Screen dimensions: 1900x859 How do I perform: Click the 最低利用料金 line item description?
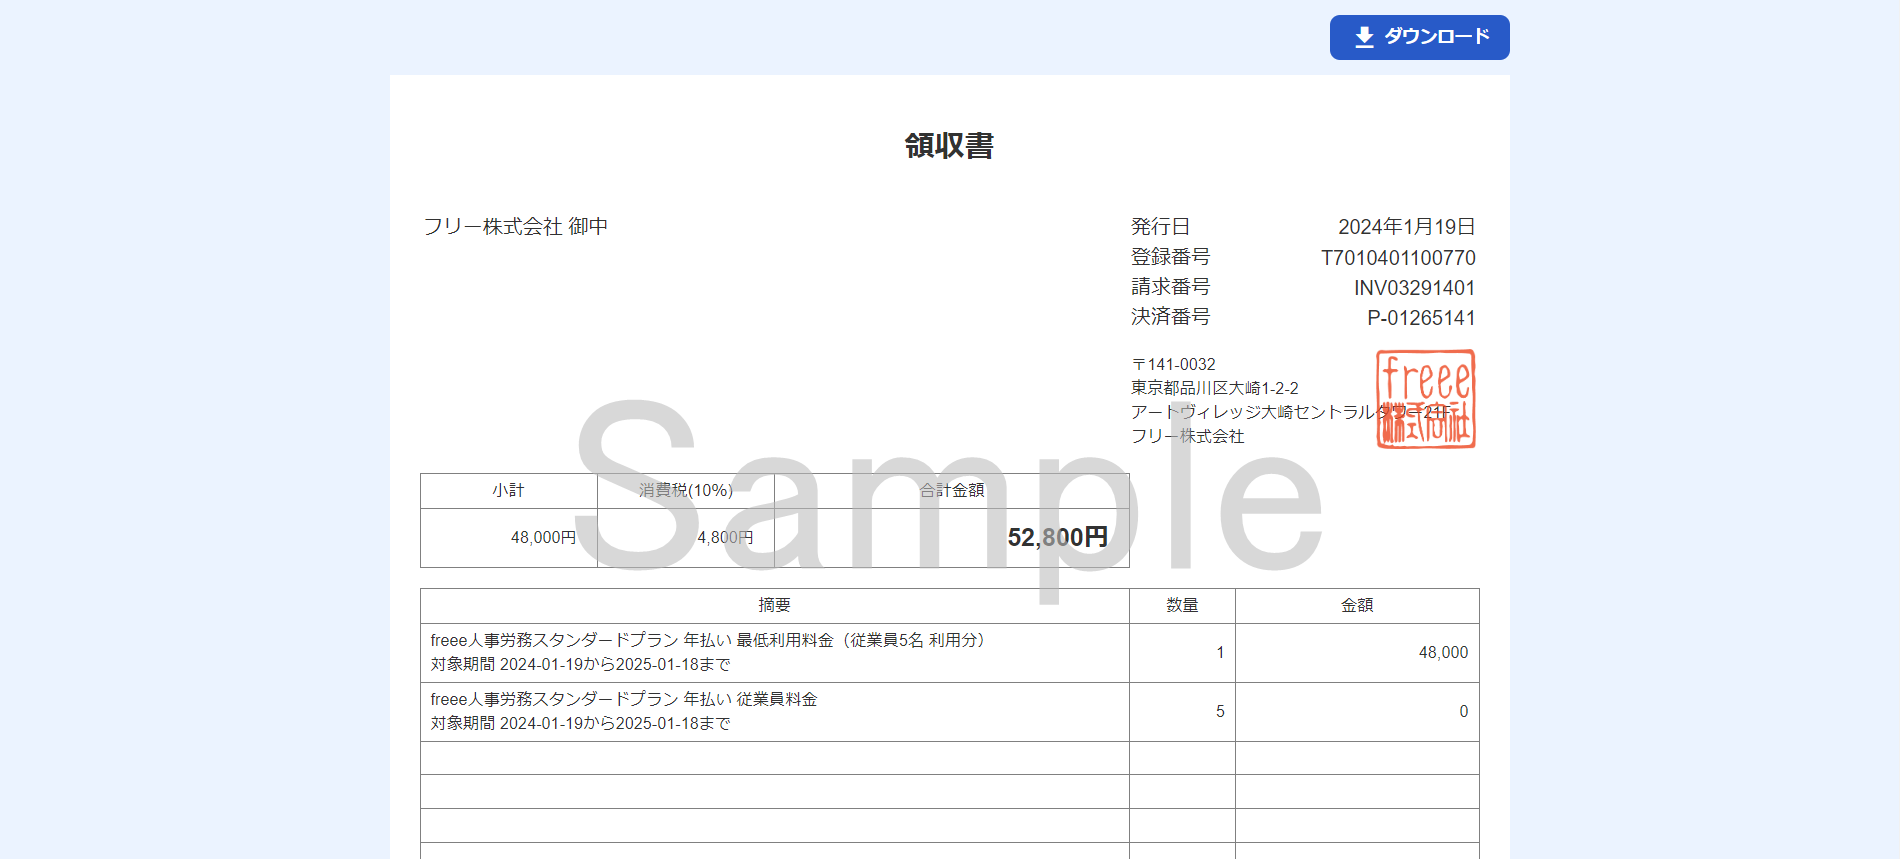coord(710,652)
